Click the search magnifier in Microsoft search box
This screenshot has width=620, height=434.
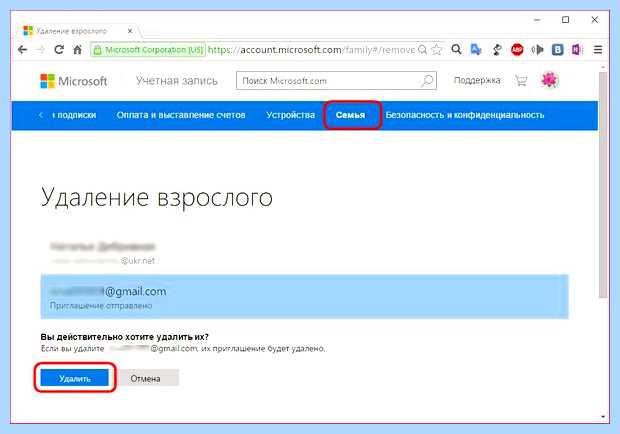coord(427,81)
